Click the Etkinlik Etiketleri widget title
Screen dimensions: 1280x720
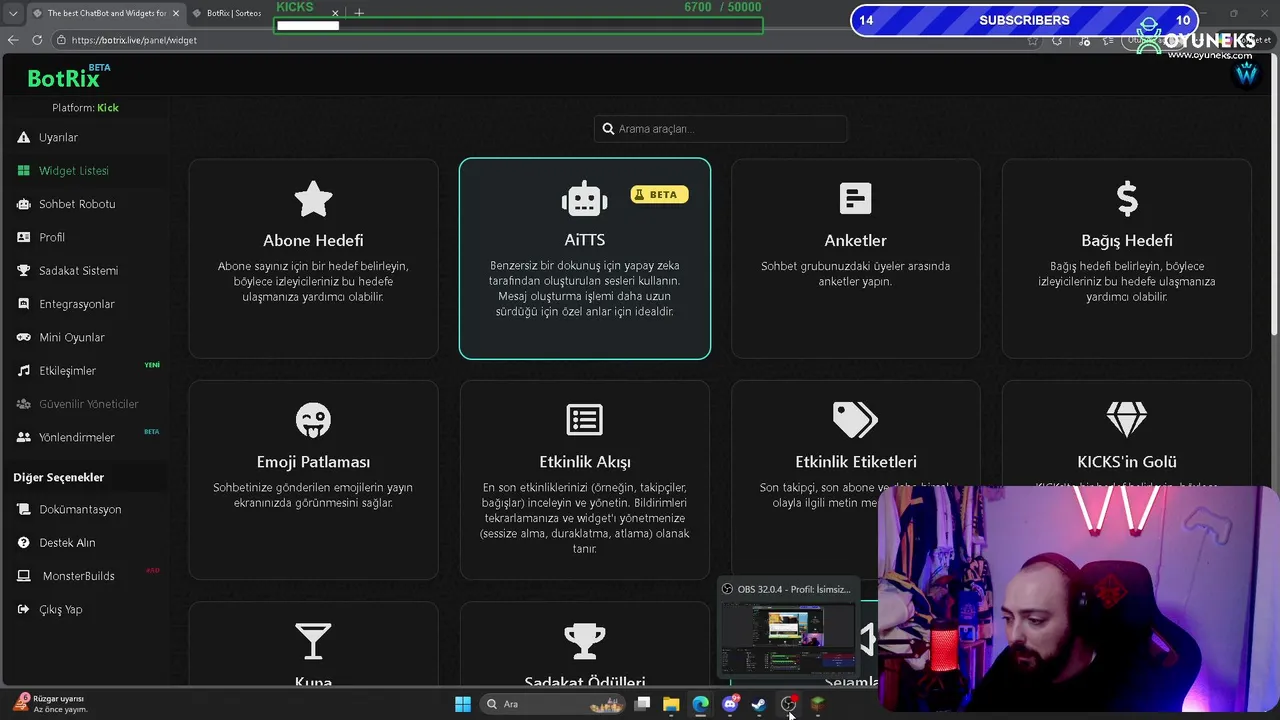pyautogui.click(x=855, y=462)
